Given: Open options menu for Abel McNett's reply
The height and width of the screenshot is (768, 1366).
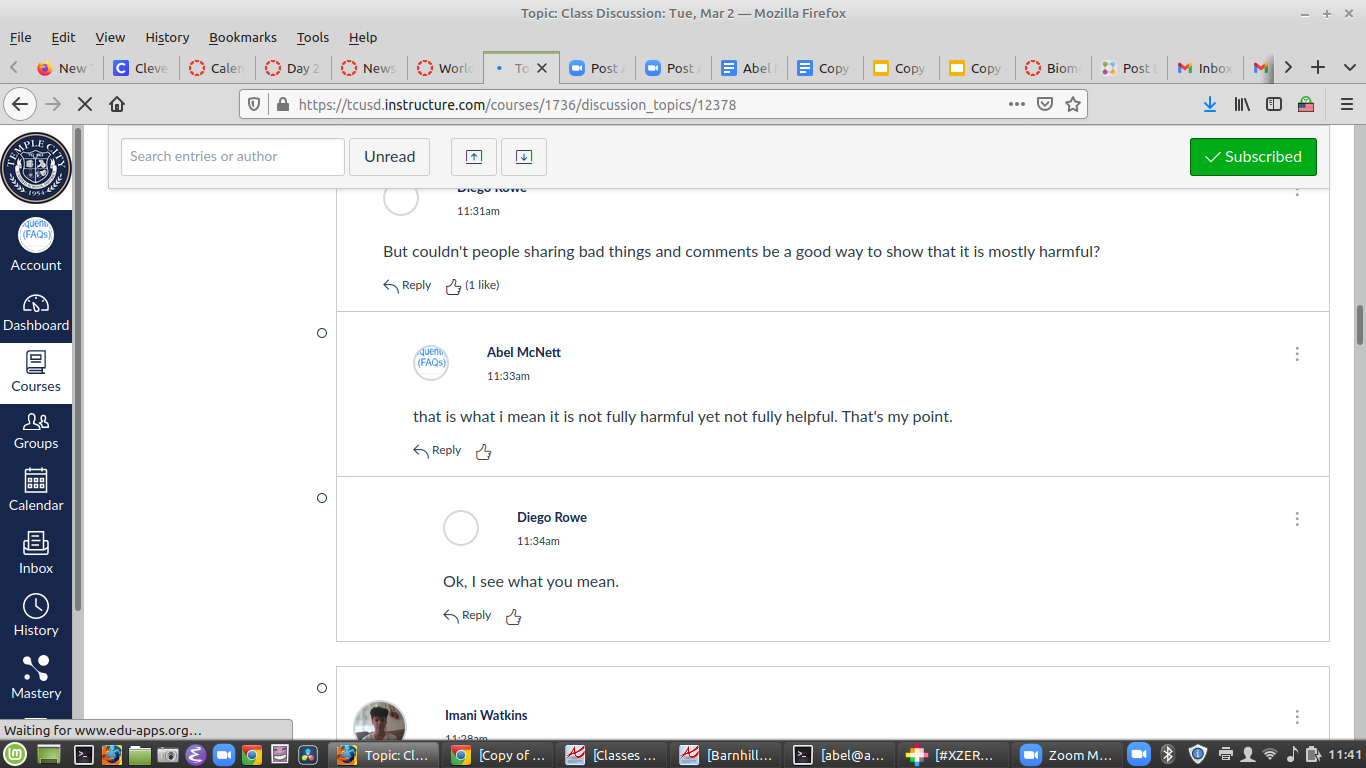Looking at the screenshot, I should point(1297,354).
